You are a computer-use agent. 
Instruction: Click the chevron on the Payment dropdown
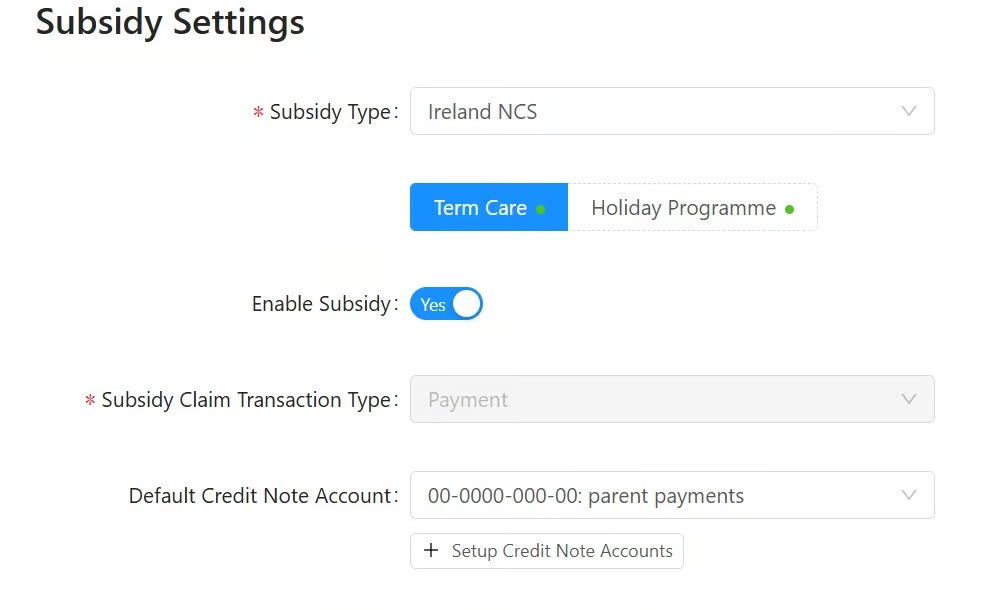point(908,399)
